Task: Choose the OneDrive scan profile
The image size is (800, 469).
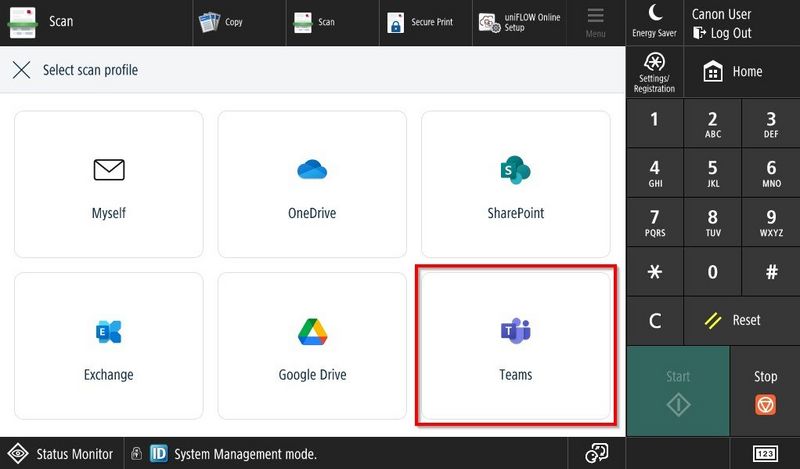Action: [312, 183]
